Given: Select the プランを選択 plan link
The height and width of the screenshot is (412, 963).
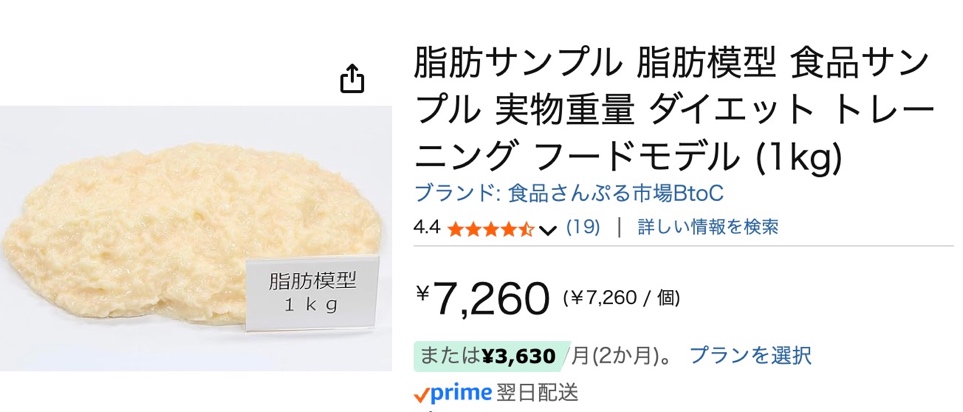Looking at the screenshot, I should tap(750, 355).
